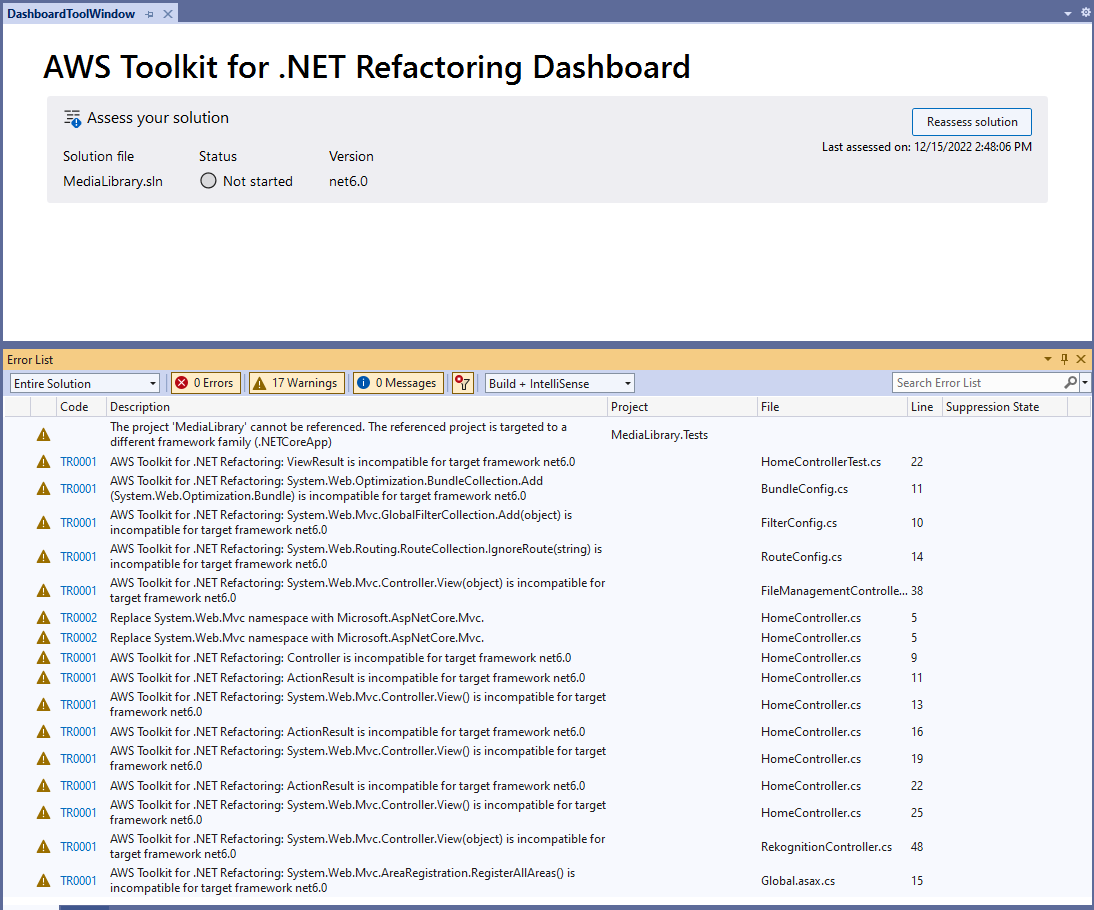The image size is (1094, 910).
Task: Pin the DashboardToolWindow tab
Action: tap(149, 14)
